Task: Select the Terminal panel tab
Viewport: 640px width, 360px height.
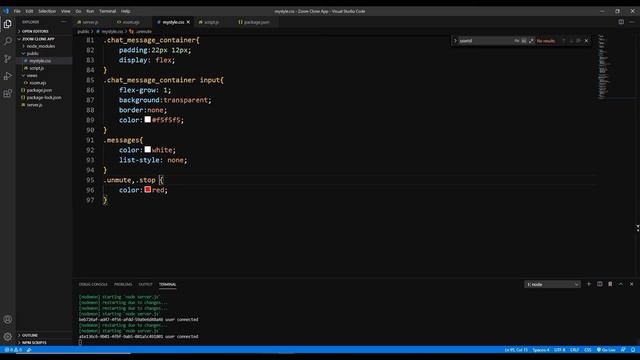Action: (x=167, y=284)
